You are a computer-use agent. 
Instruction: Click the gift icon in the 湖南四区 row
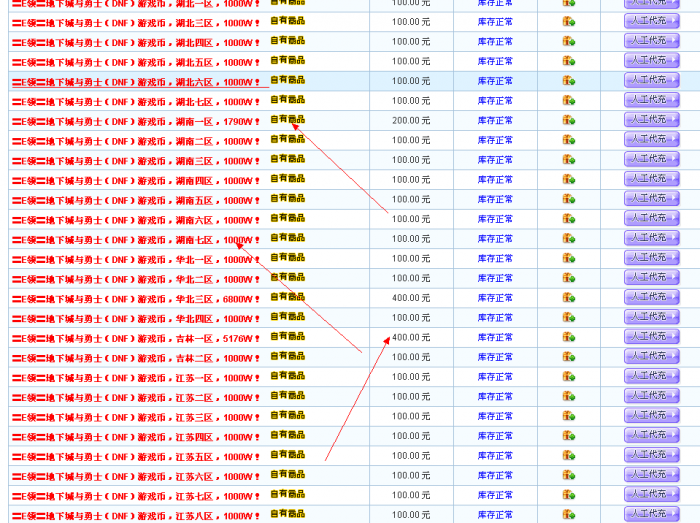click(x=568, y=179)
